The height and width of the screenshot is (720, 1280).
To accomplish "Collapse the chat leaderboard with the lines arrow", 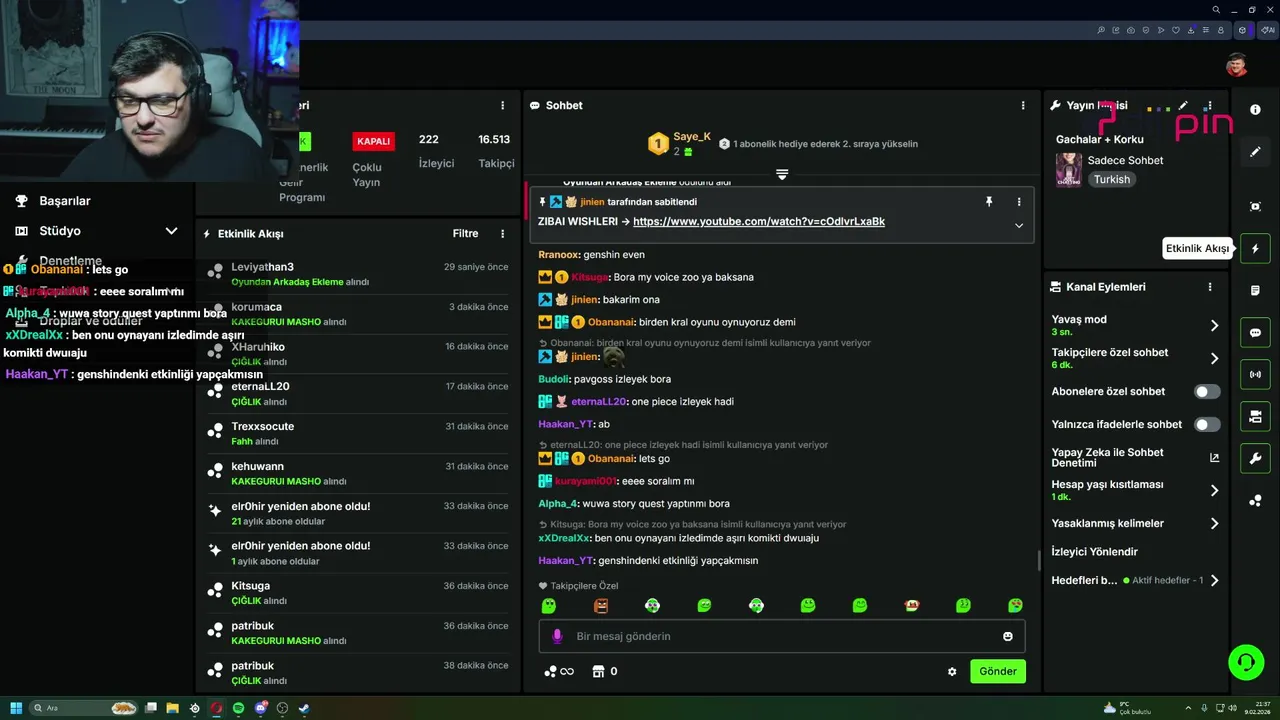I will click(782, 175).
